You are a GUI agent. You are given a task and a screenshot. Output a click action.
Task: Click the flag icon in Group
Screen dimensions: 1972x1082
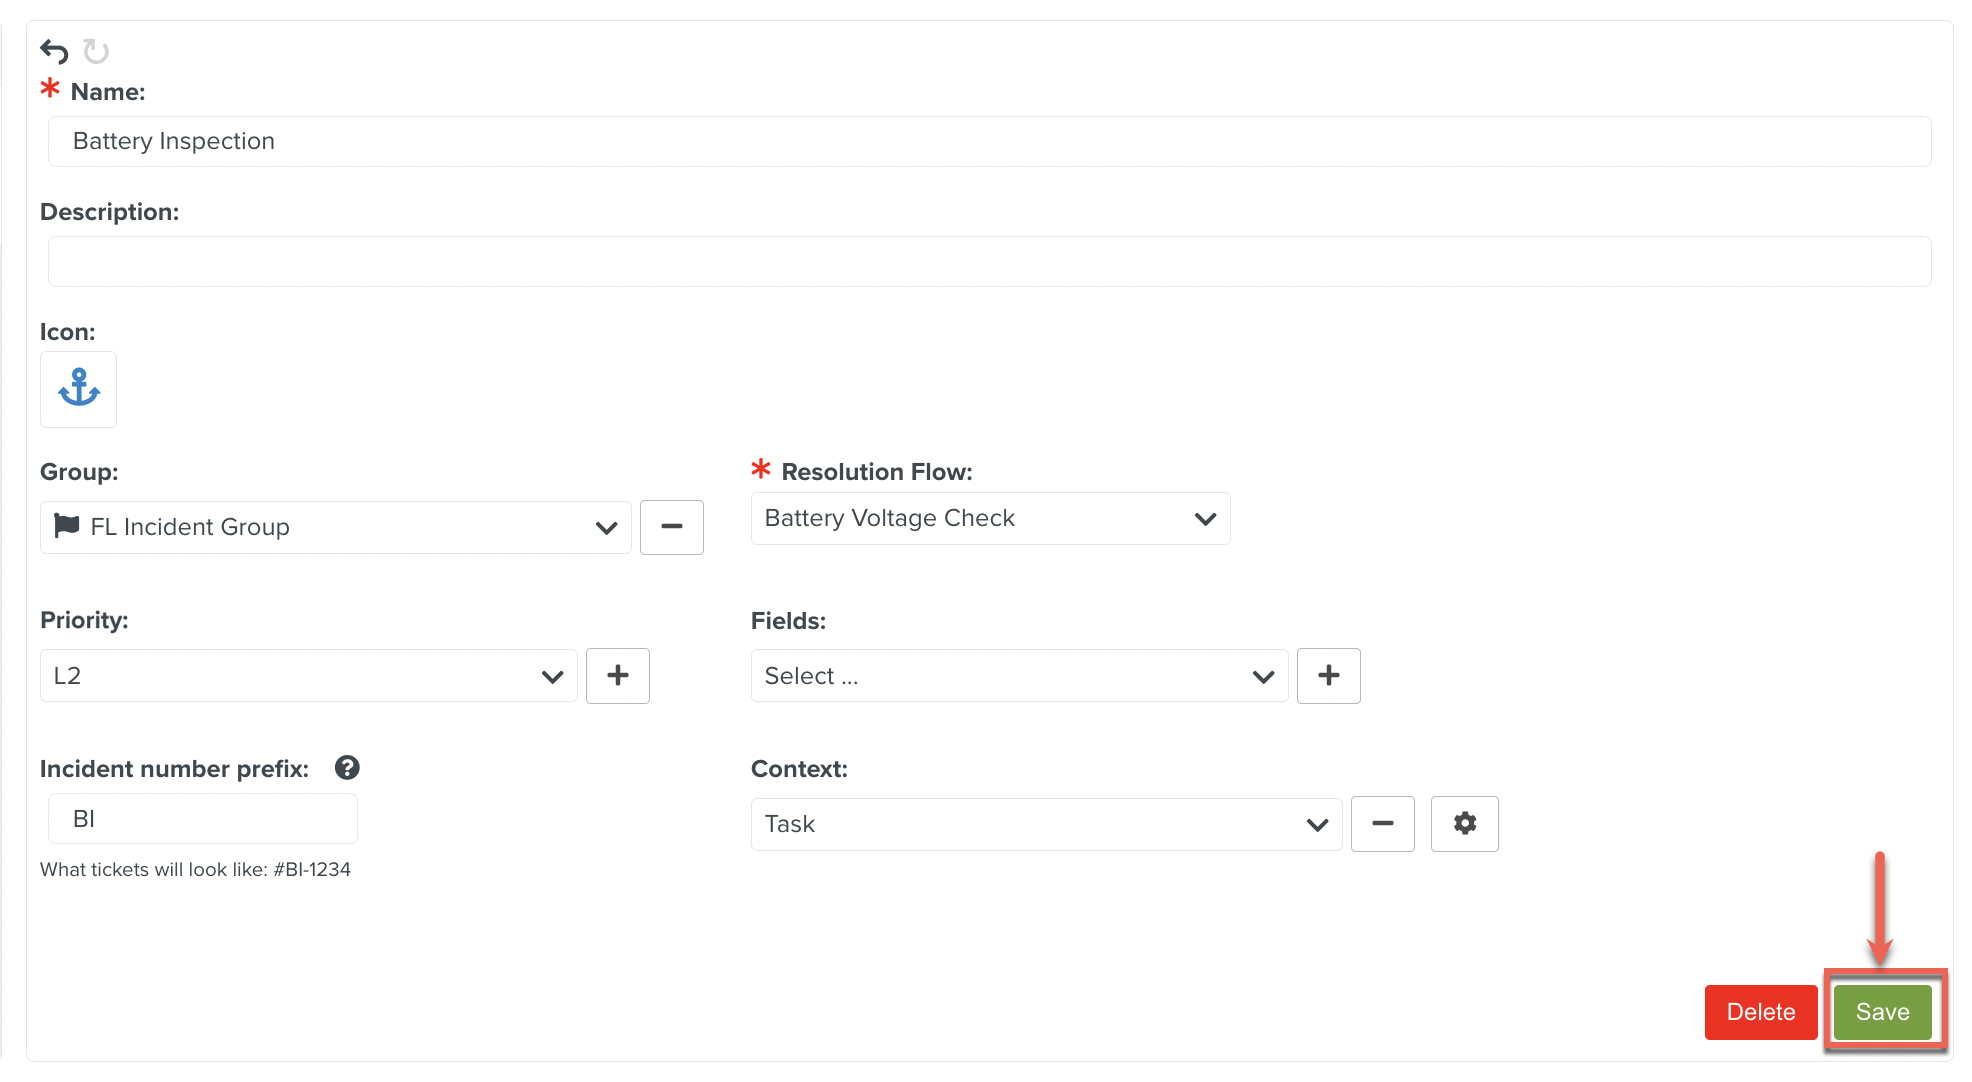pos(67,526)
